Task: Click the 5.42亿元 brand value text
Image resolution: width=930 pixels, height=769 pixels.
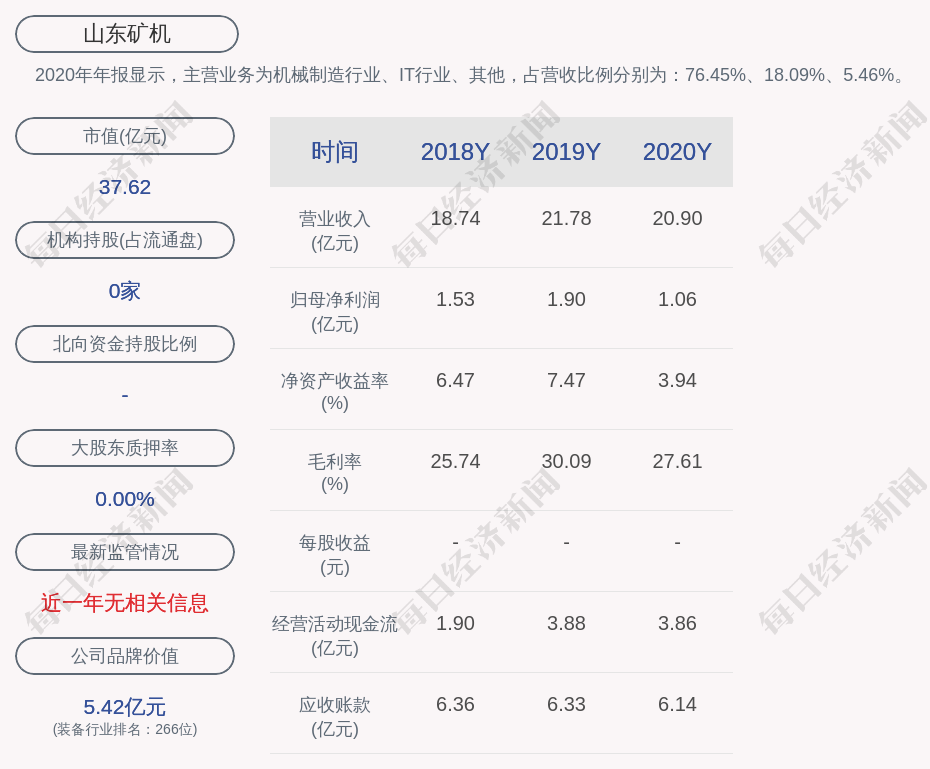Action: click(125, 707)
